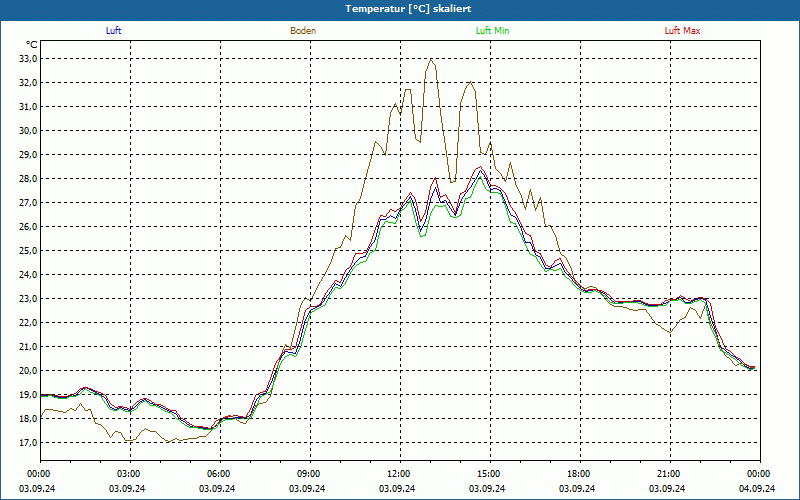Click the brown Boden legend label

(x=303, y=31)
